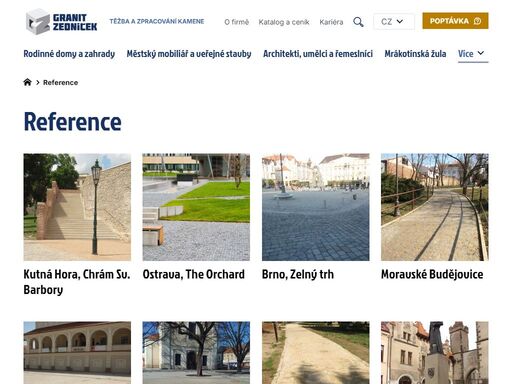Viewport: 512px width, 384px height.
Task: Select Mrákotínská žula menu item
Action: coord(415,54)
